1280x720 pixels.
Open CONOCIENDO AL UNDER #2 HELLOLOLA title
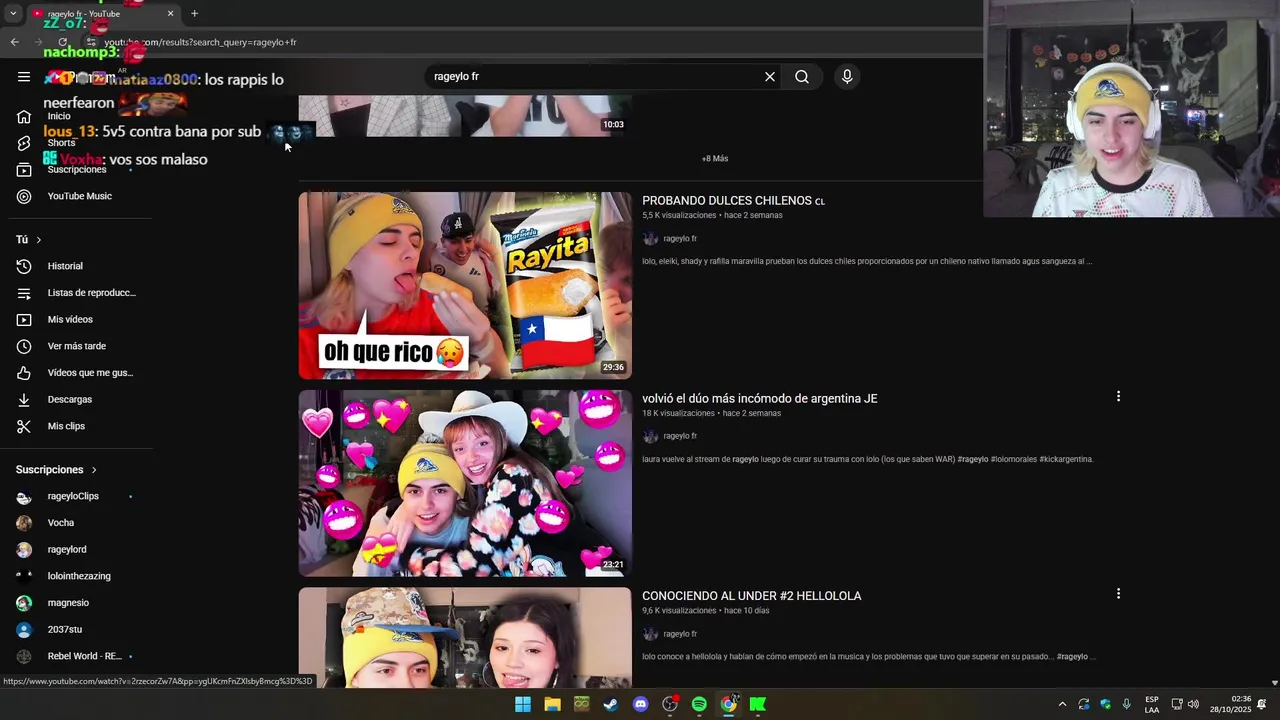coord(751,596)
